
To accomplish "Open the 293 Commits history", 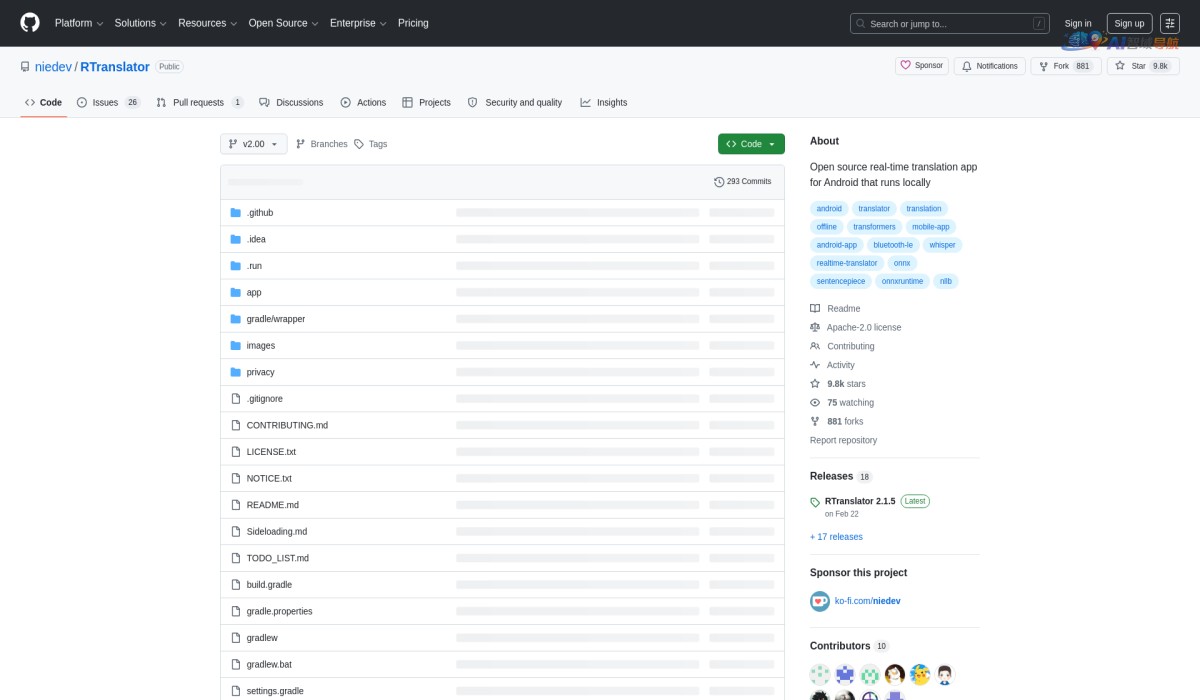I will point(742,182).
